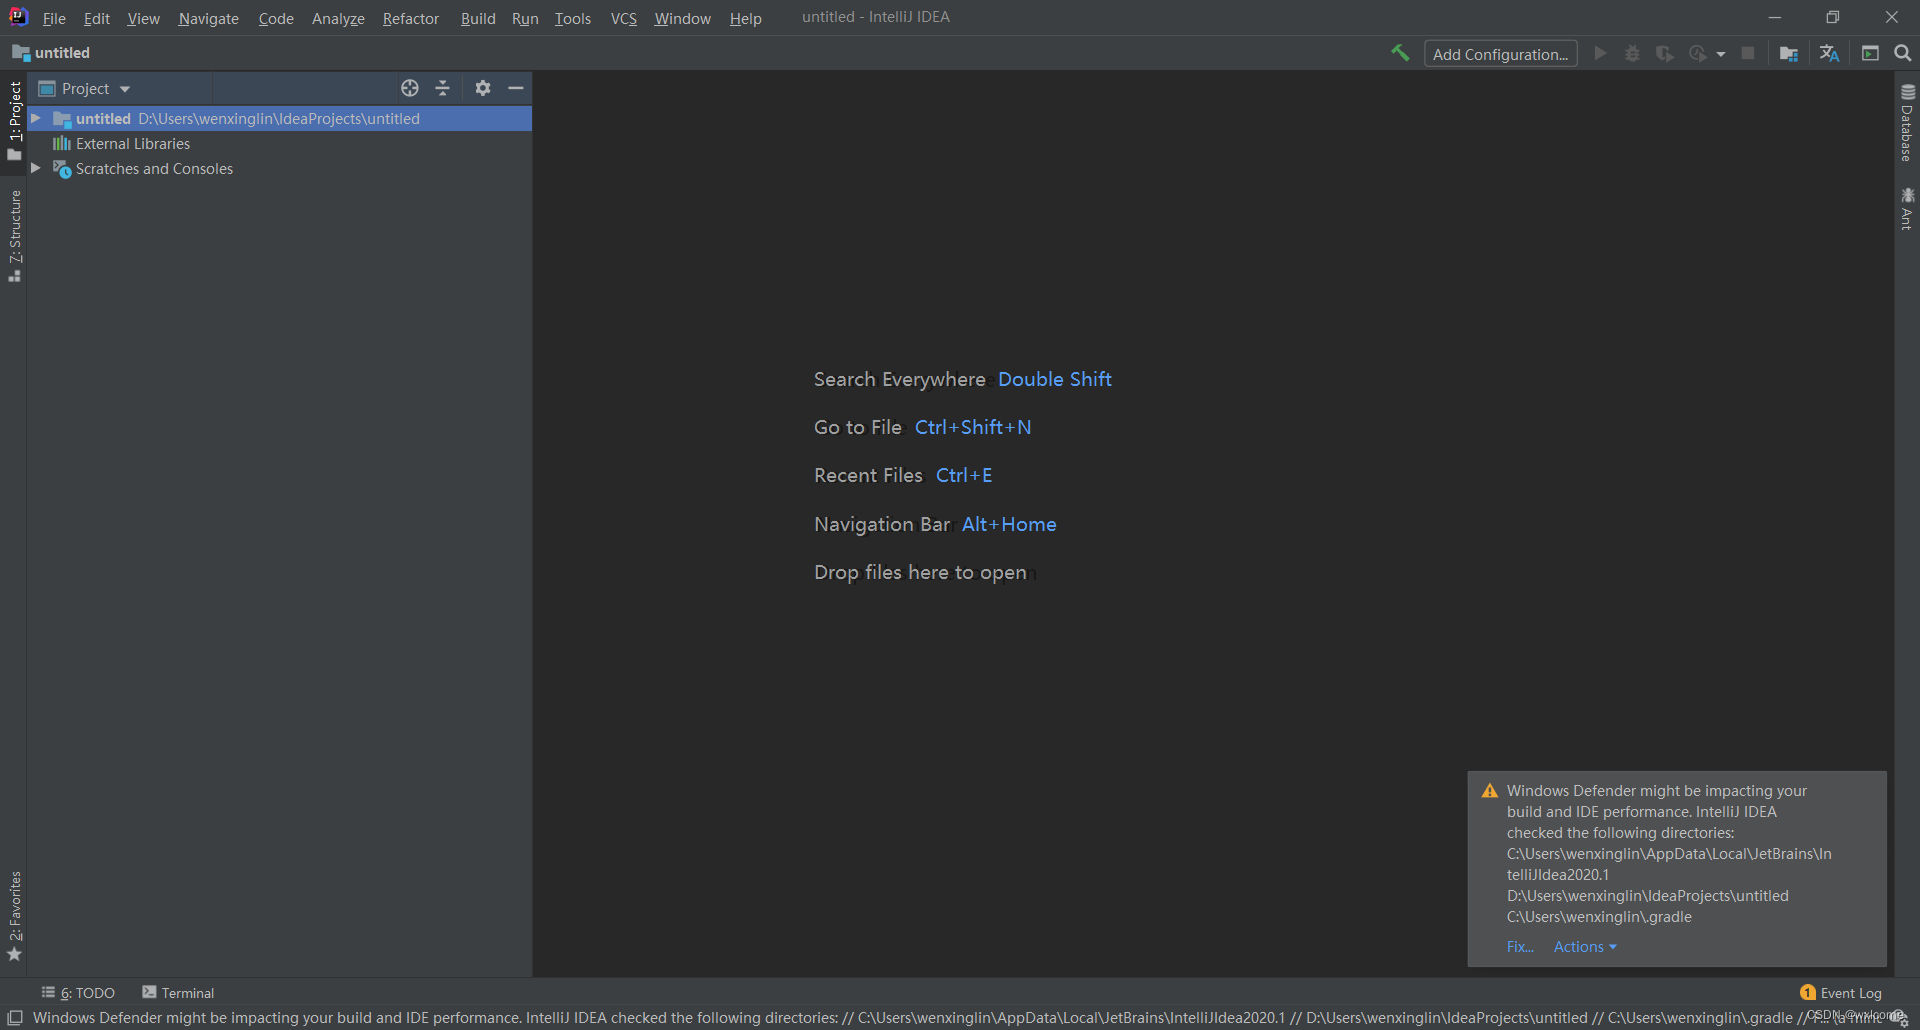
Task: Open Project panel gear options
Action: tap(483, 88)
